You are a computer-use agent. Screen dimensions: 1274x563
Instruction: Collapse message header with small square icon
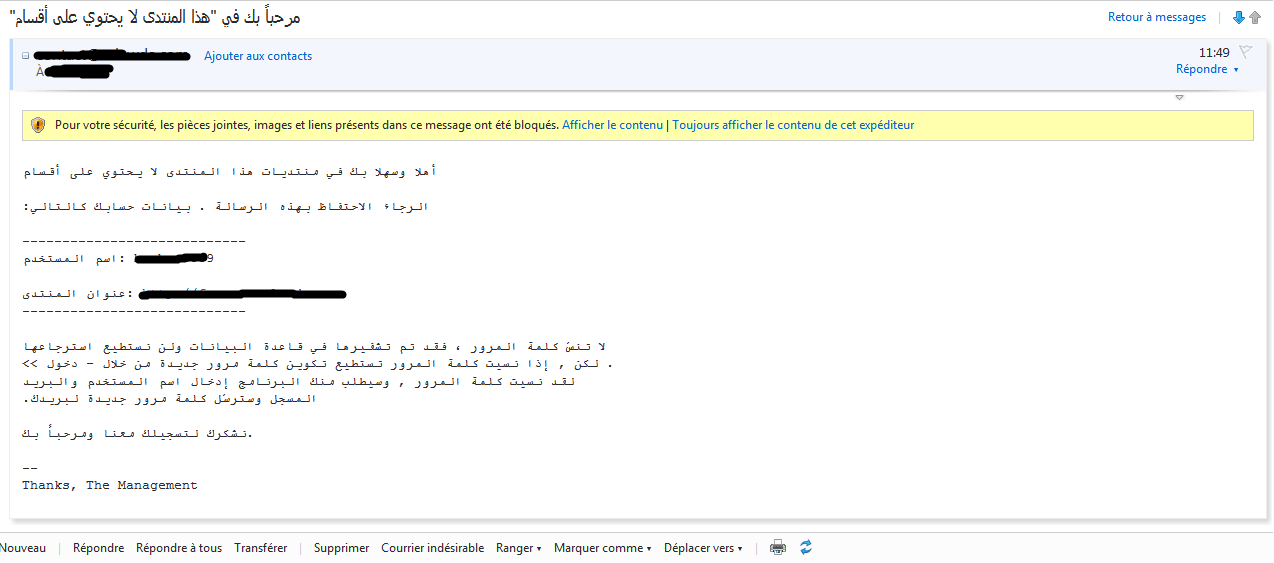[x=26, y=56]
